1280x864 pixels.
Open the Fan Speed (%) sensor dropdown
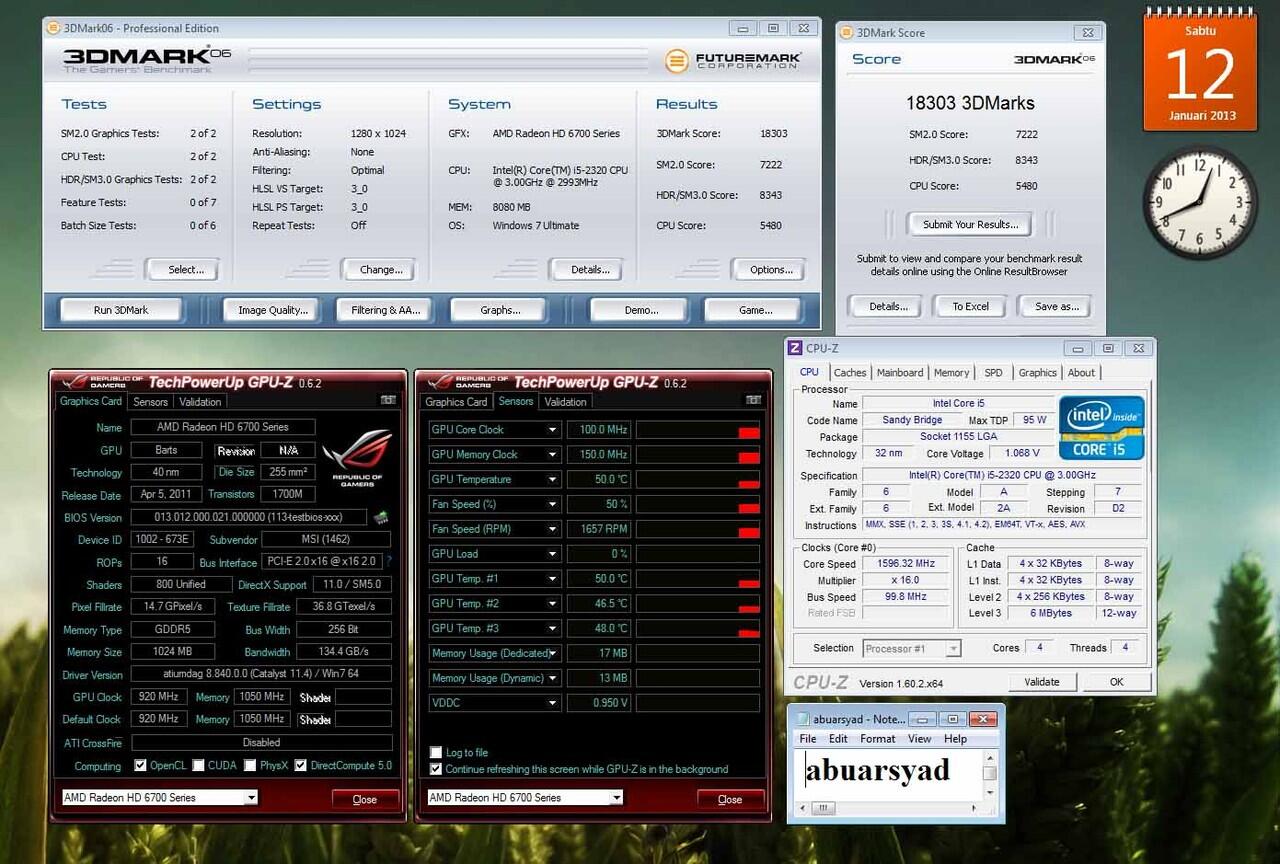tap(552, 504)
